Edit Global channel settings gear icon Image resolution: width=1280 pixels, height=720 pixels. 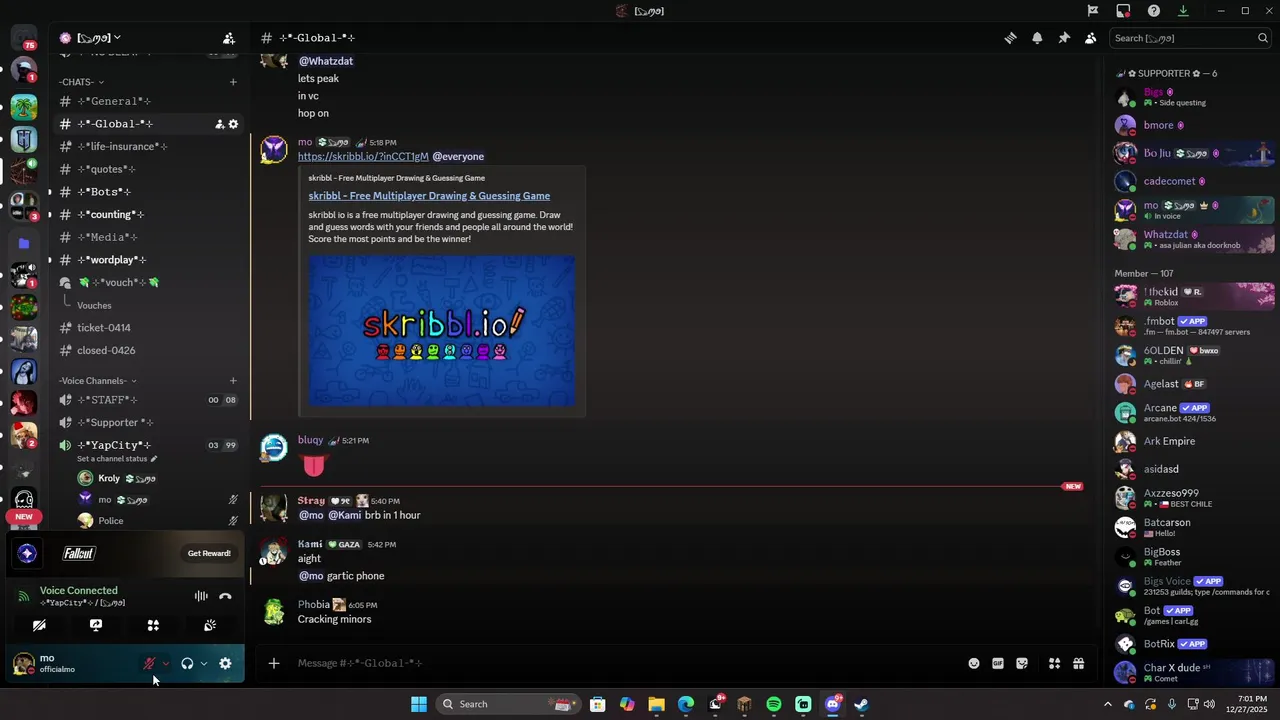(x=233, y=124)
